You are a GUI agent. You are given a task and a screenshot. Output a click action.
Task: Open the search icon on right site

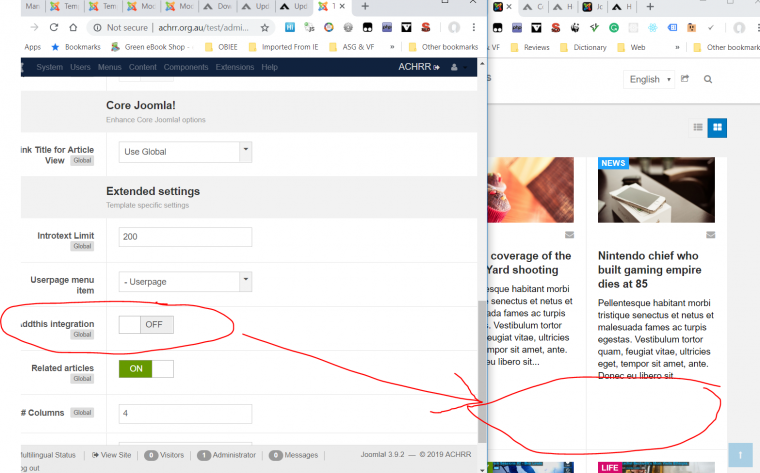click(x=708, y=79)
